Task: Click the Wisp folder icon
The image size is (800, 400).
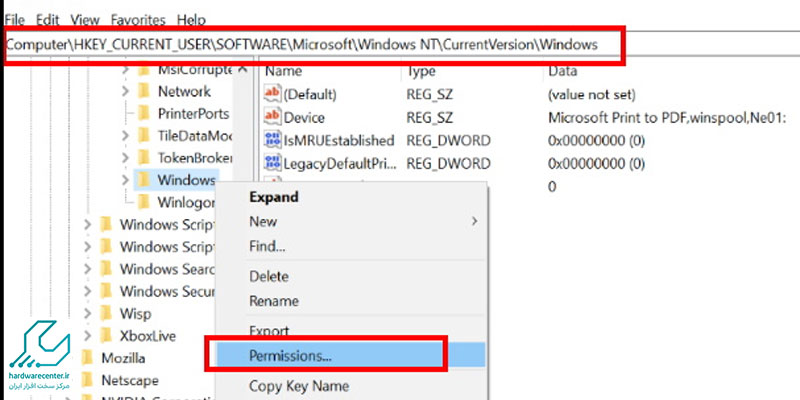Action: pyautogui.click(x=106, y=313)
